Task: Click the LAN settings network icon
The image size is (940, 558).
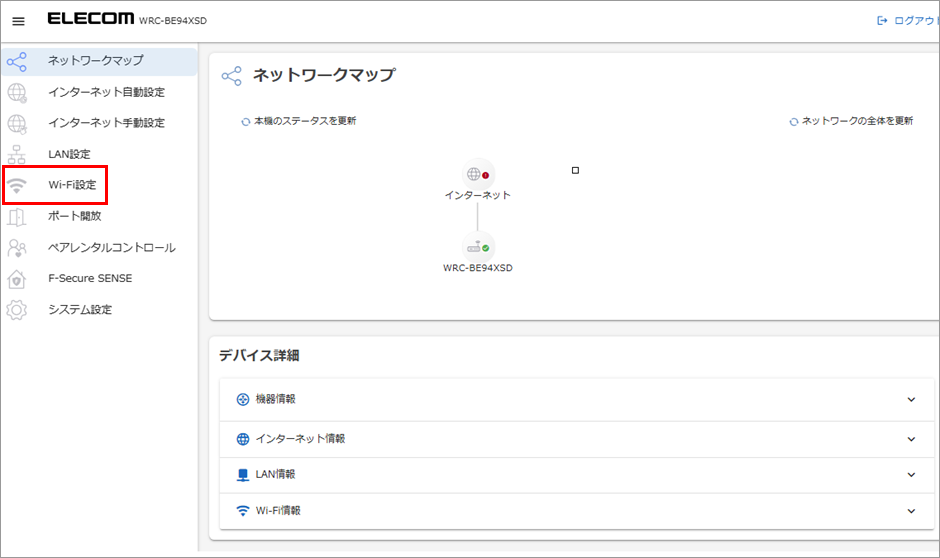Action: click(17, 154)
